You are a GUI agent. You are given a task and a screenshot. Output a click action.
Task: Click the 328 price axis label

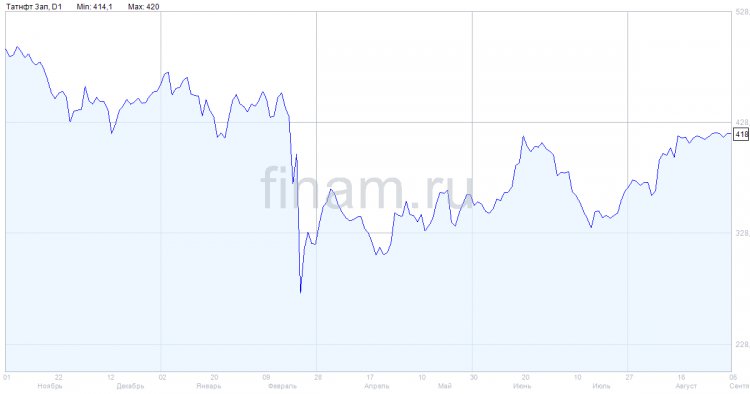[742, 233]
